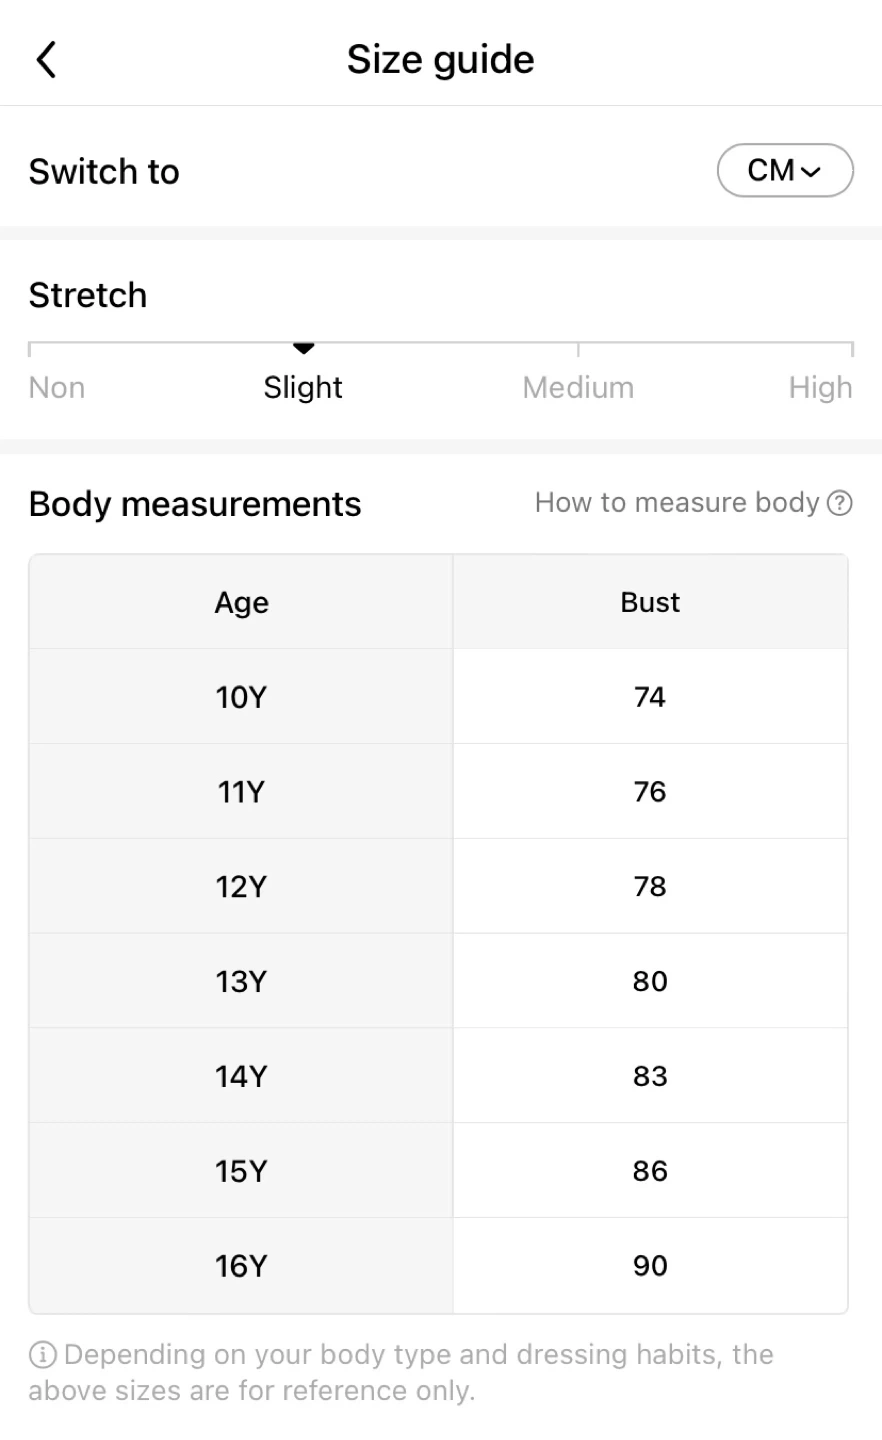The width and height of the screenshot is (882, 1440).
Task: Click the stretch slider triangle marker
Action: [x=304, y=348]
